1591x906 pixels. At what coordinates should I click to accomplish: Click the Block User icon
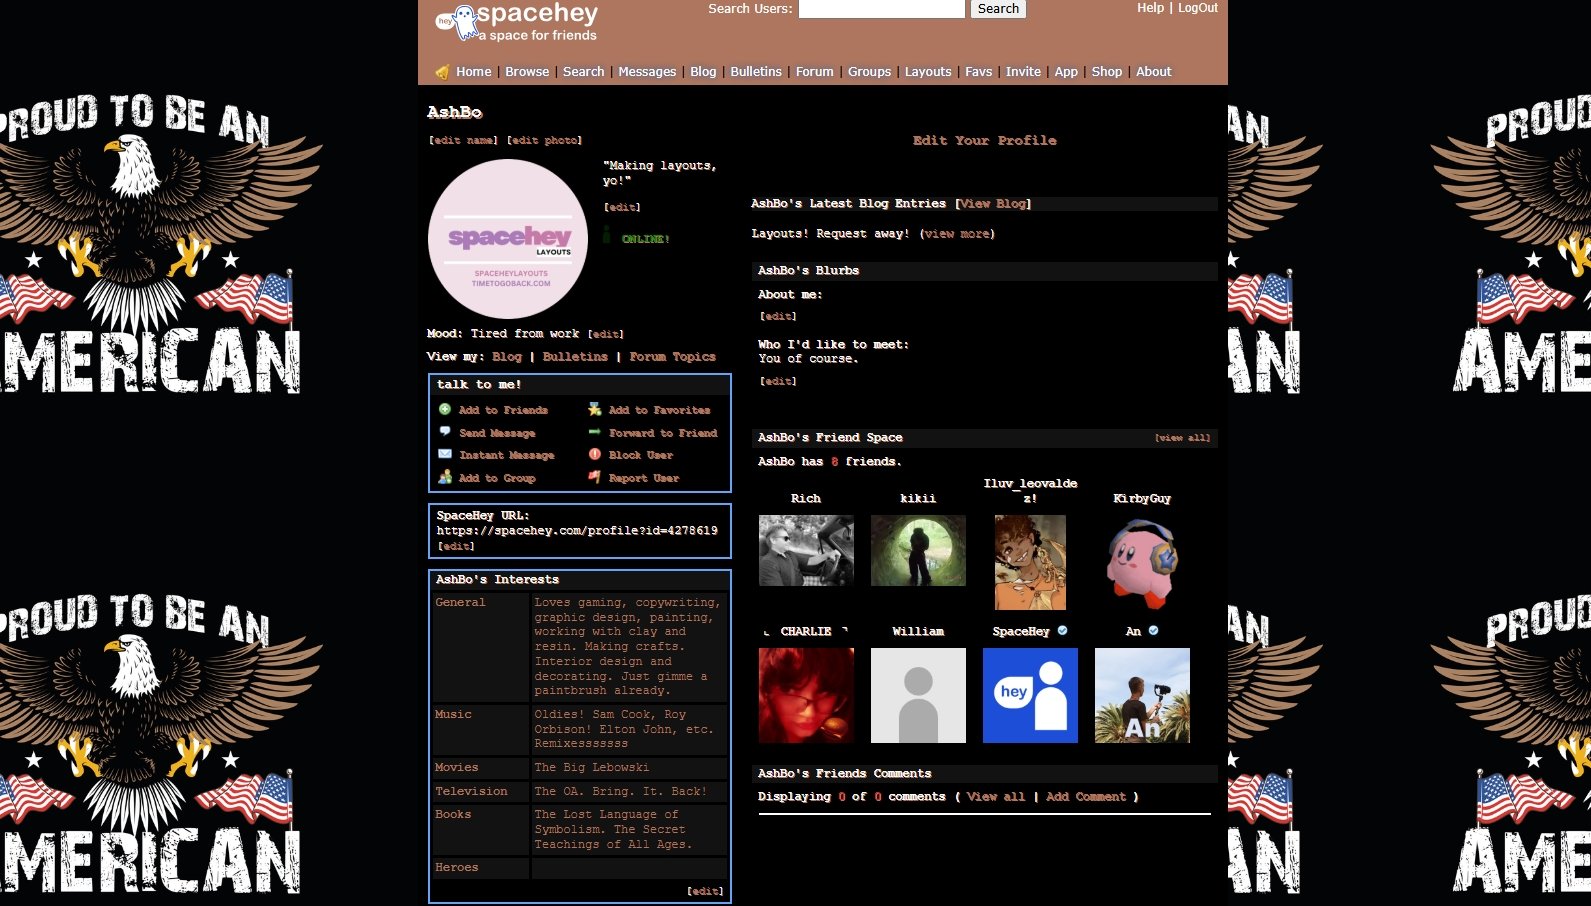pos(594,454)
